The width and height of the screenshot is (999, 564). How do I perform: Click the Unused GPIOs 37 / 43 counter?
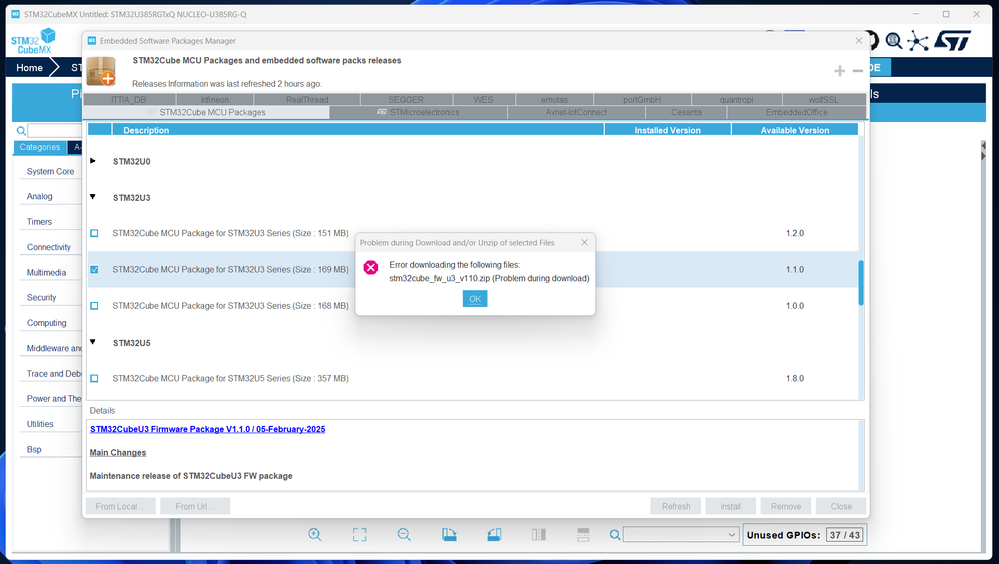tap(805, 535)
